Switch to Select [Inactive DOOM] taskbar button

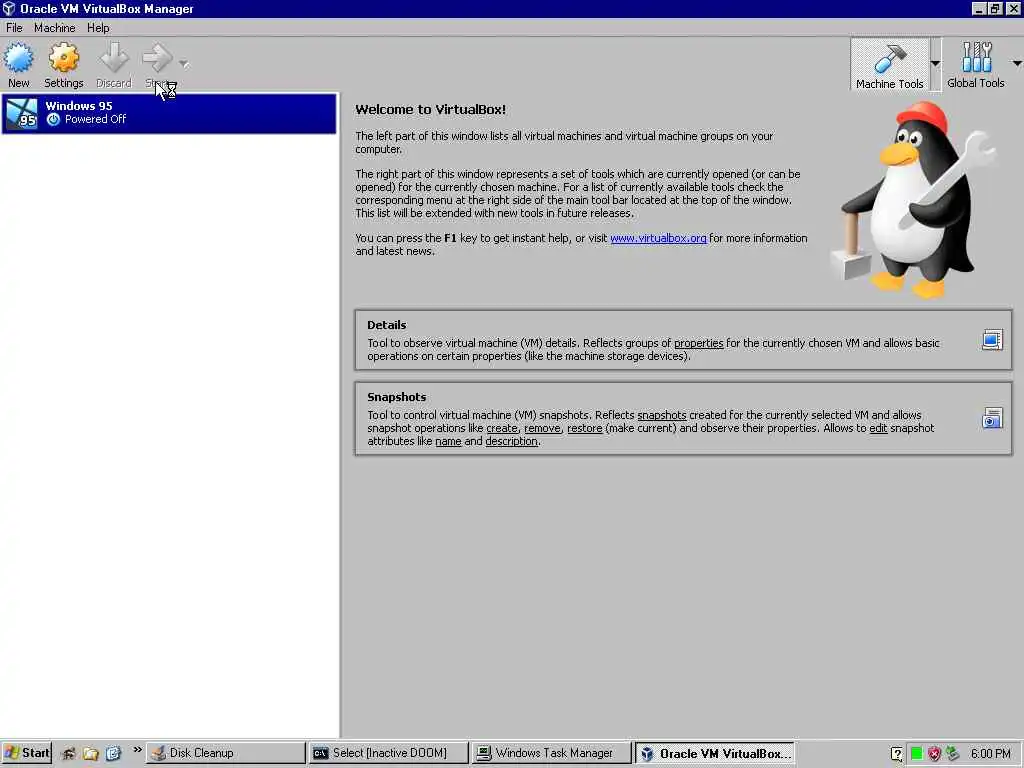(389, 753)
